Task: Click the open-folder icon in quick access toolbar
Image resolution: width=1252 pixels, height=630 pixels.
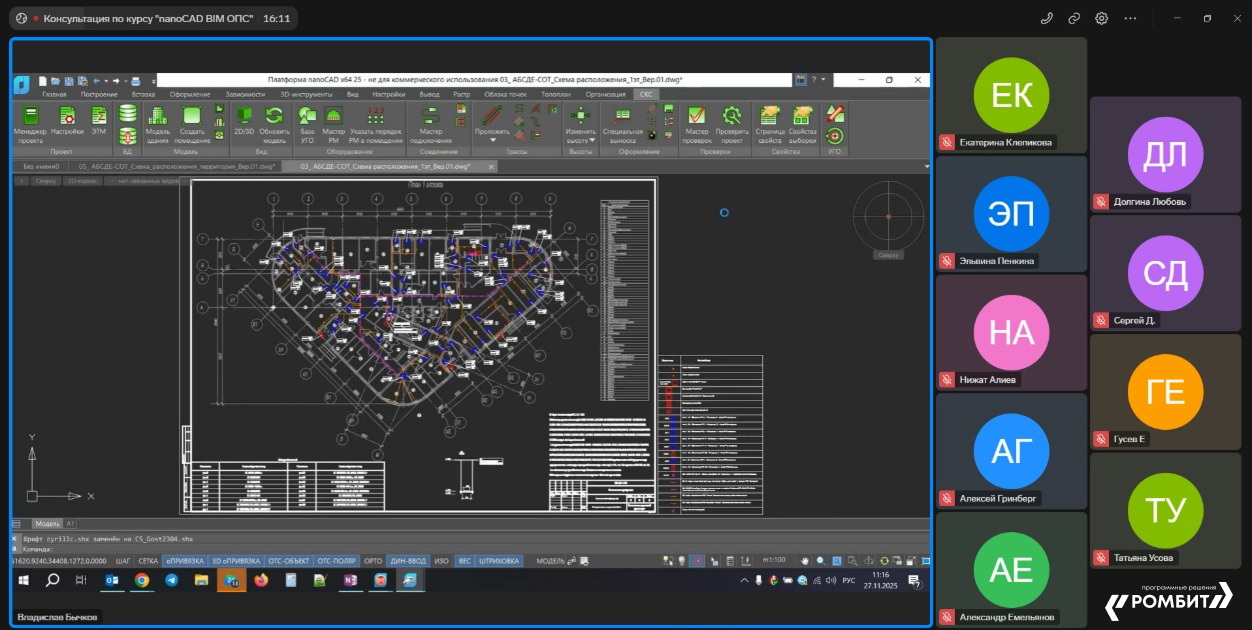Action: (56, 81)
